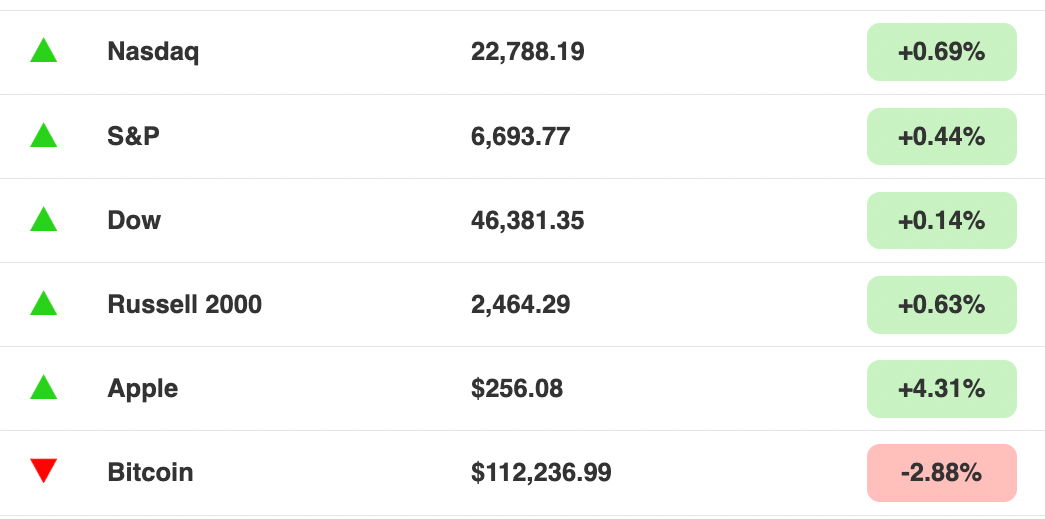The image size is (1045, 519).
Task: Click the +4.31% Apple badge
Action: [941, 388]
